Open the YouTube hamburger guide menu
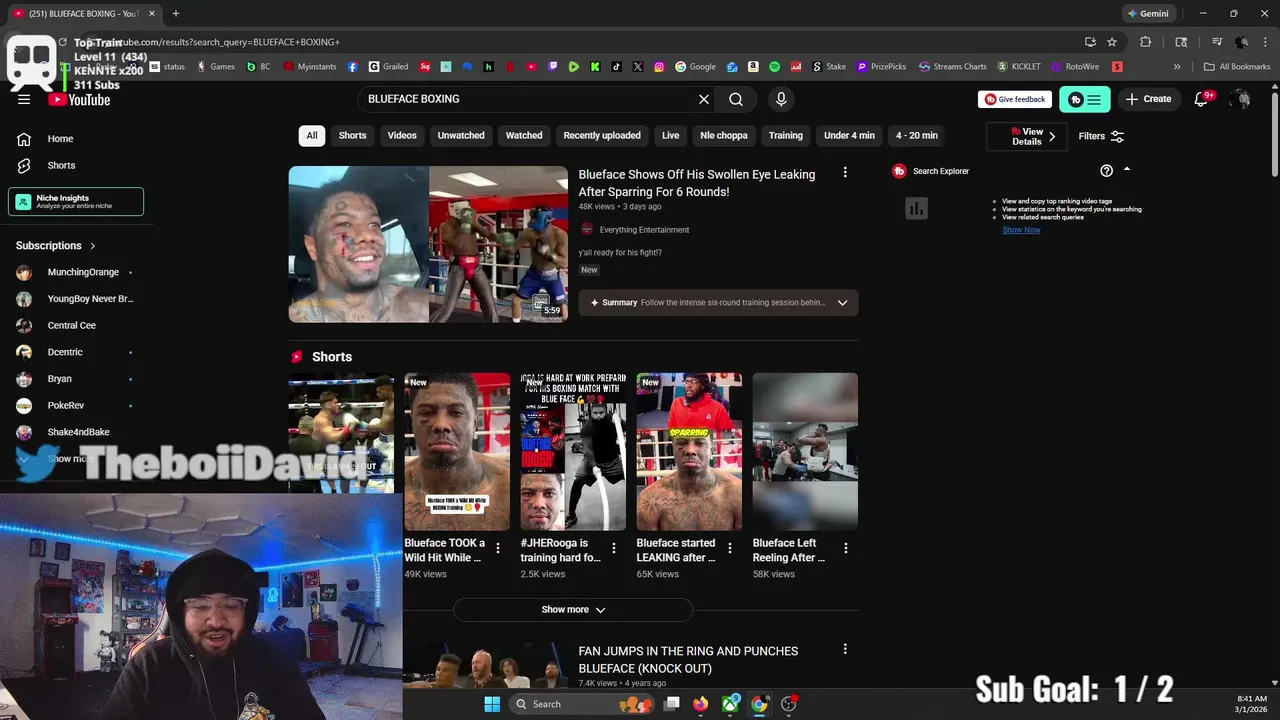The width and height of the screenshot is (1280, 720). click(x=24, y=99)
